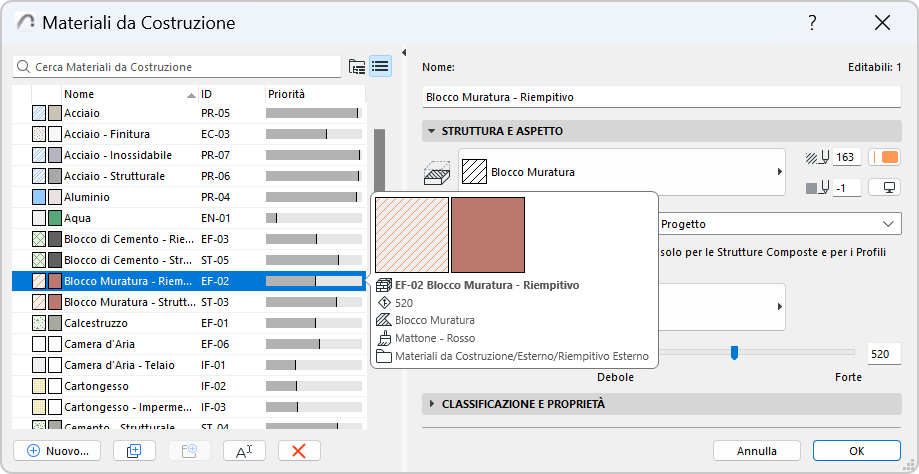Click the Aluminio blue fill swatch icon
Image resolution: width=919 pixels, height=474 pixels.
coord(40,197)
